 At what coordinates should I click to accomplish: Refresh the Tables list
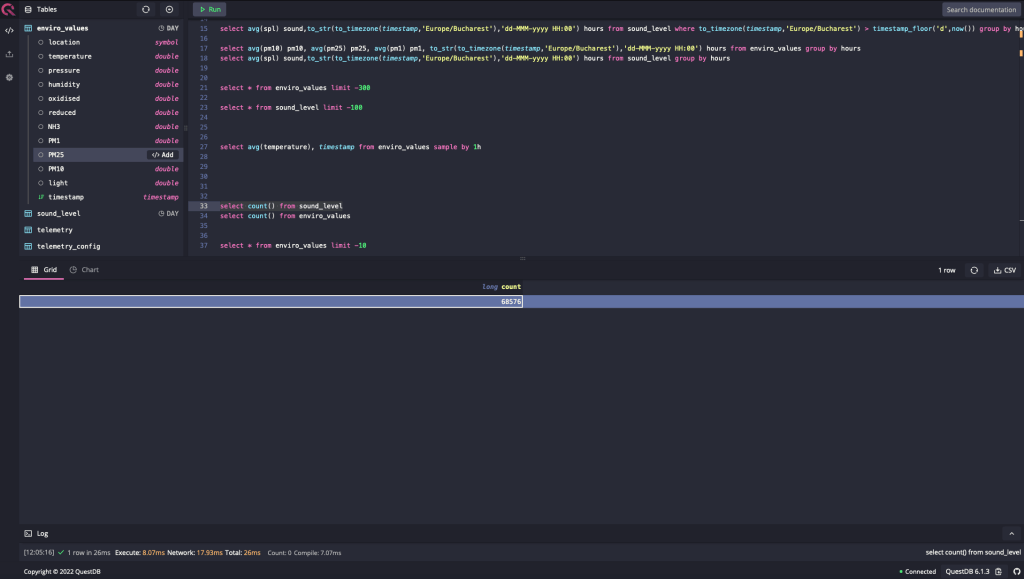click(x=146, y=9)
